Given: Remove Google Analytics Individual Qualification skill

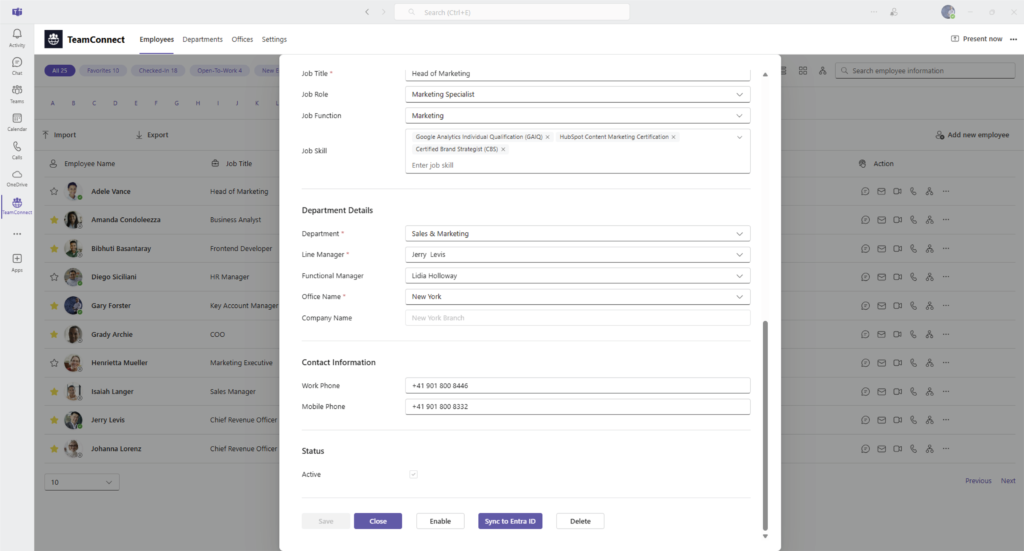Looking at the screenshot, I should (547, 137).
